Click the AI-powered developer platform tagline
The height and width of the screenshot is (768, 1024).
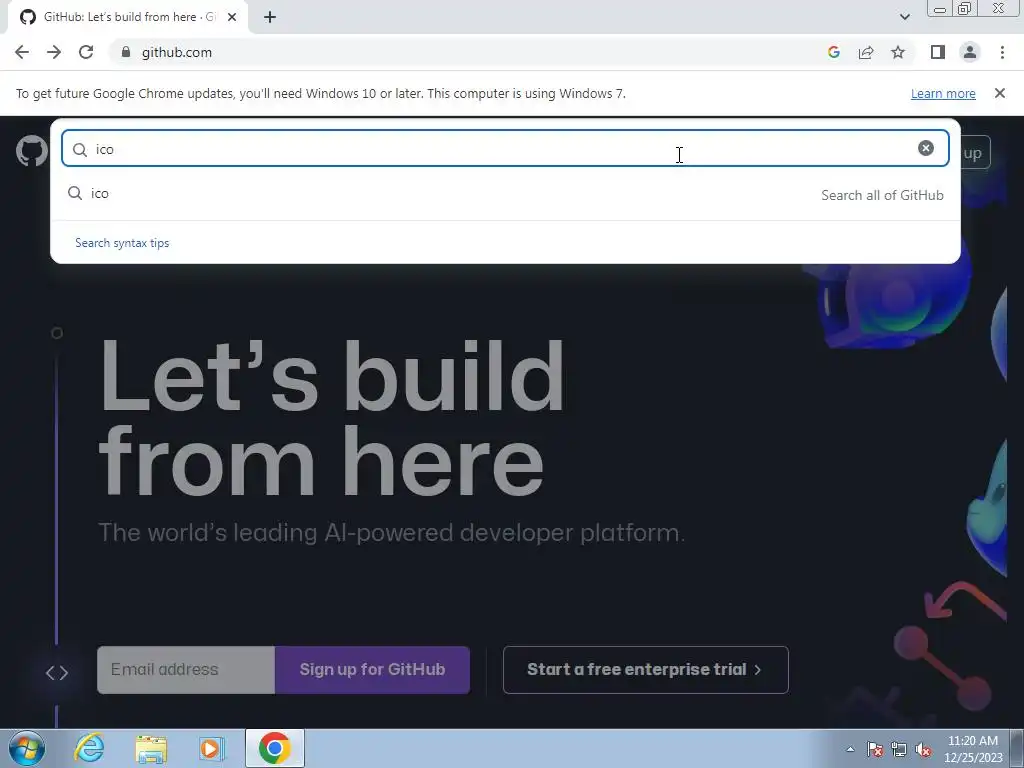(x=391, y=533)
